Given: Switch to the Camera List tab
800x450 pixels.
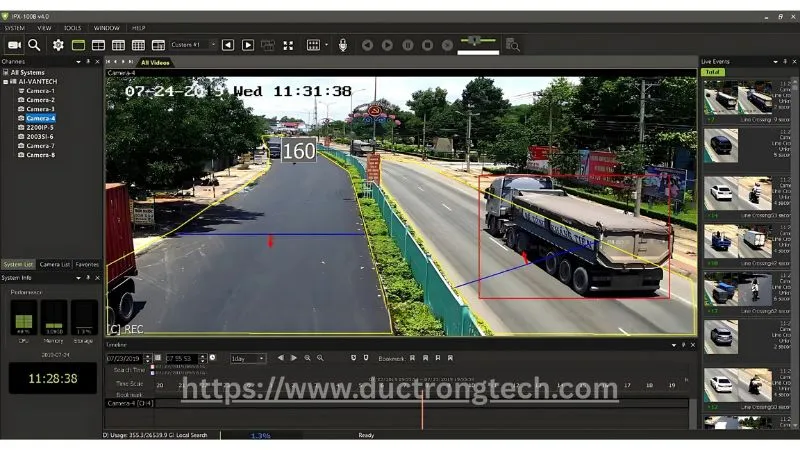Looking at the screenshot, I should [54, 264].
